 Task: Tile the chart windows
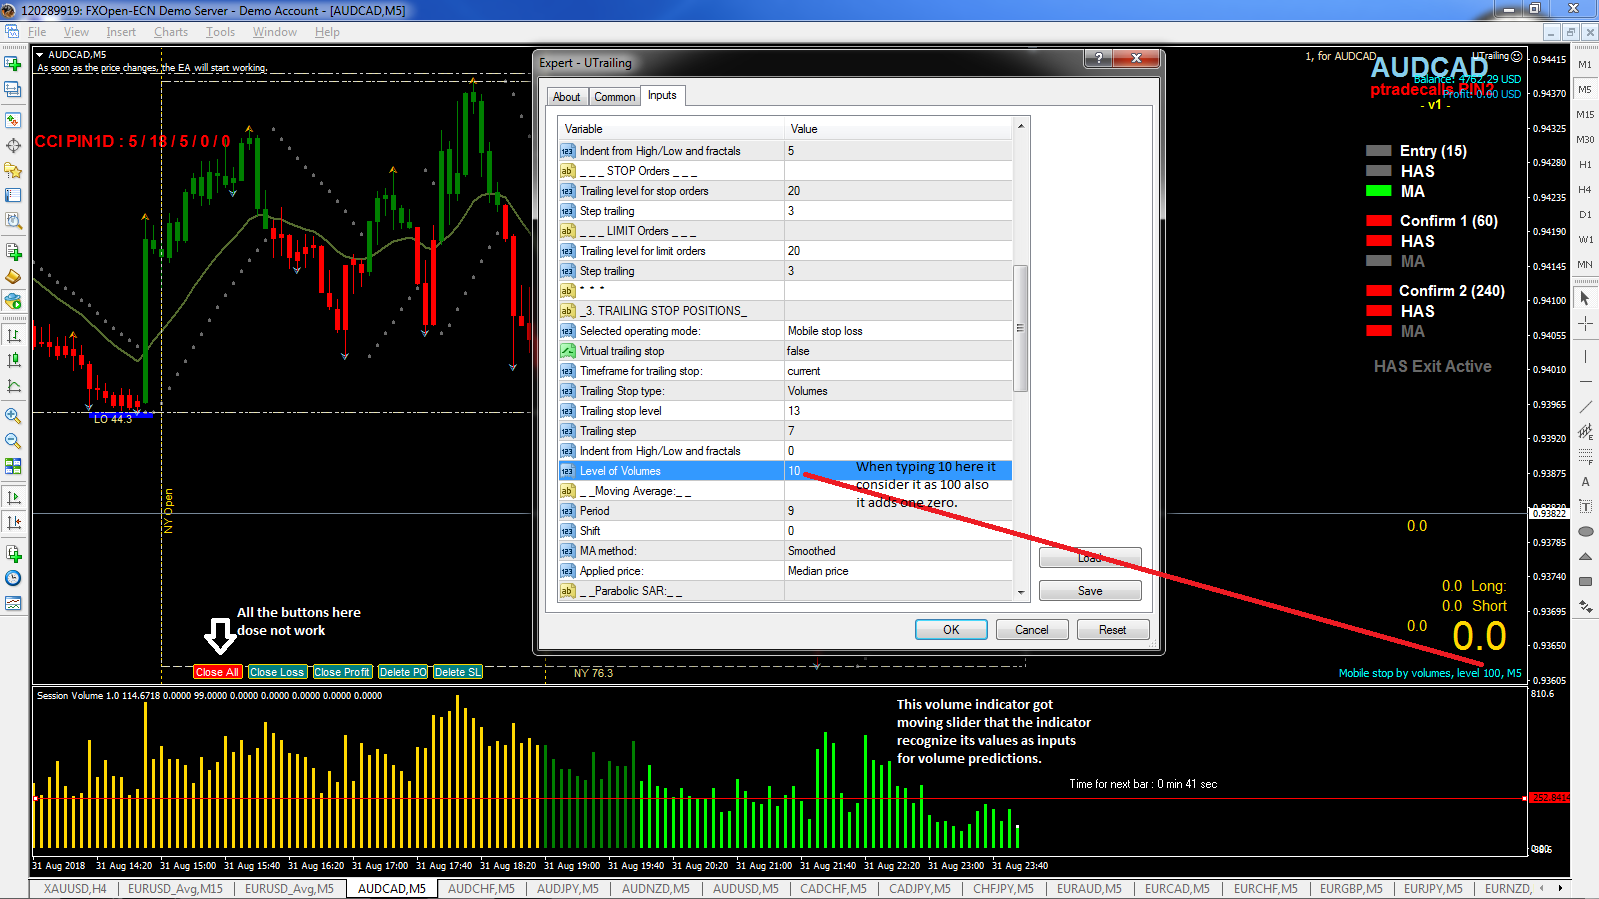pos(13,466)
